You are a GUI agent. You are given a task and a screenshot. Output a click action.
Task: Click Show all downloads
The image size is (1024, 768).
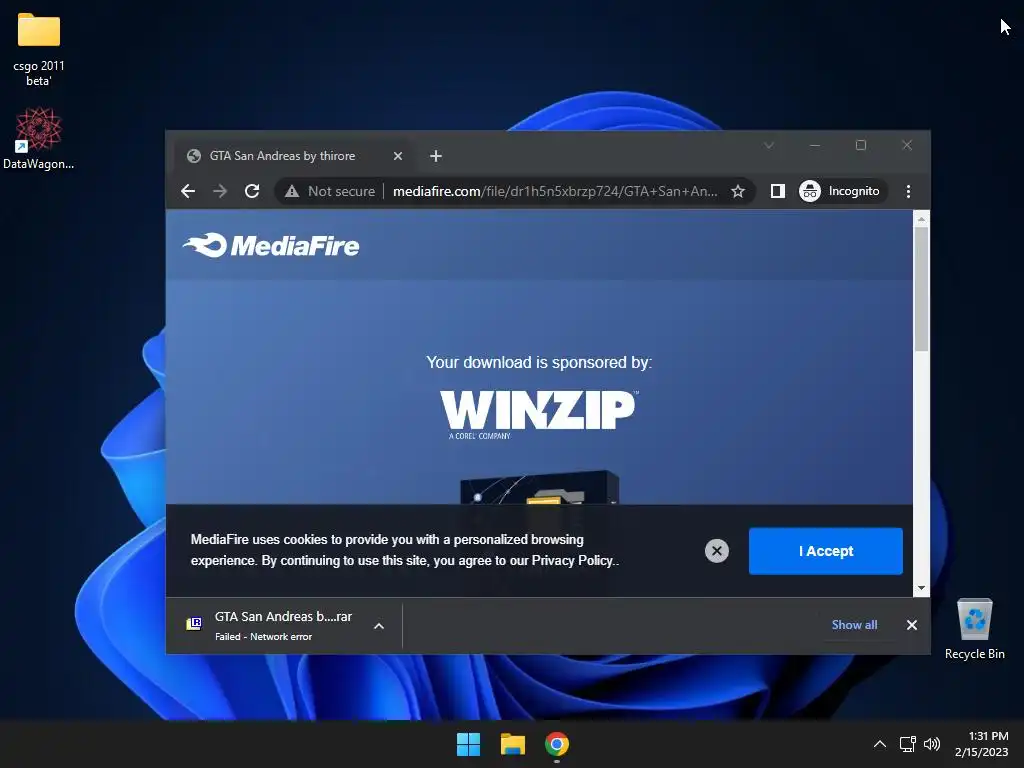854,625
